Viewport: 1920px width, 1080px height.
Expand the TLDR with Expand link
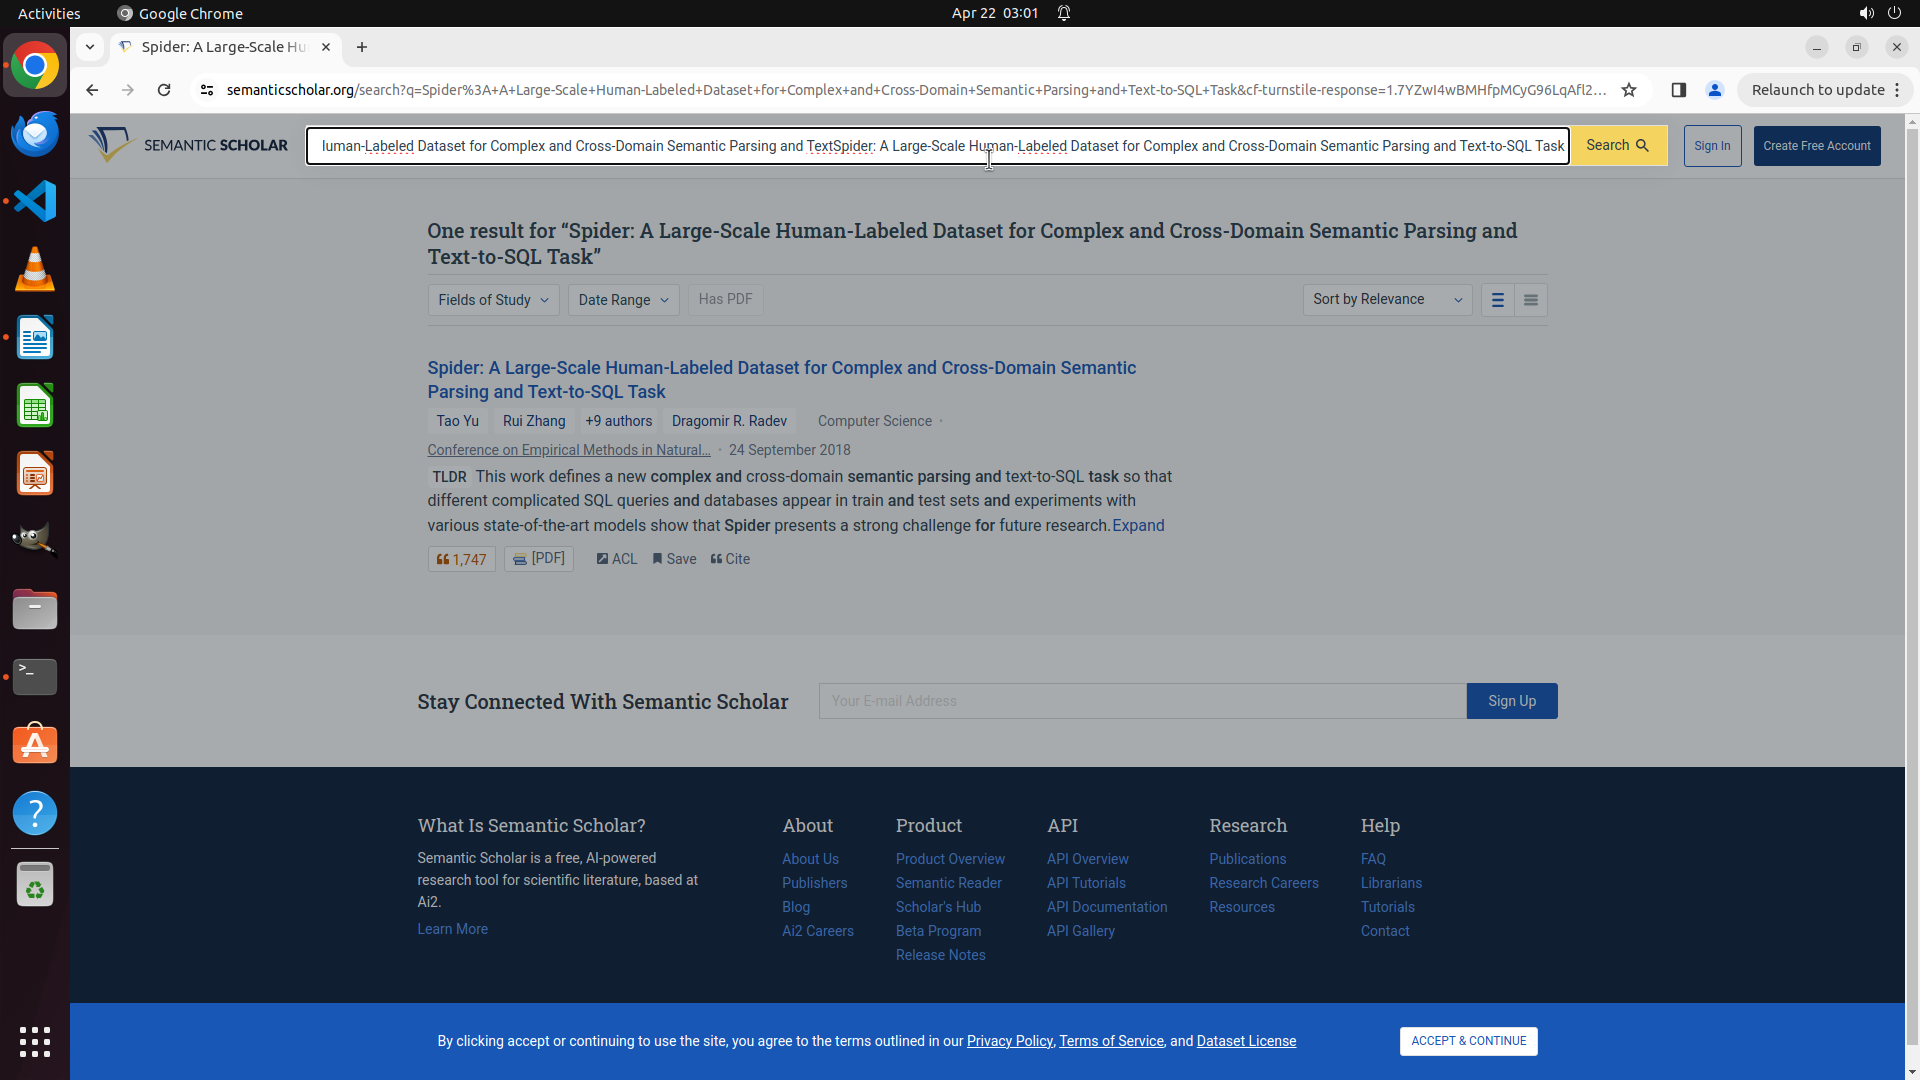click(1138, 526)
